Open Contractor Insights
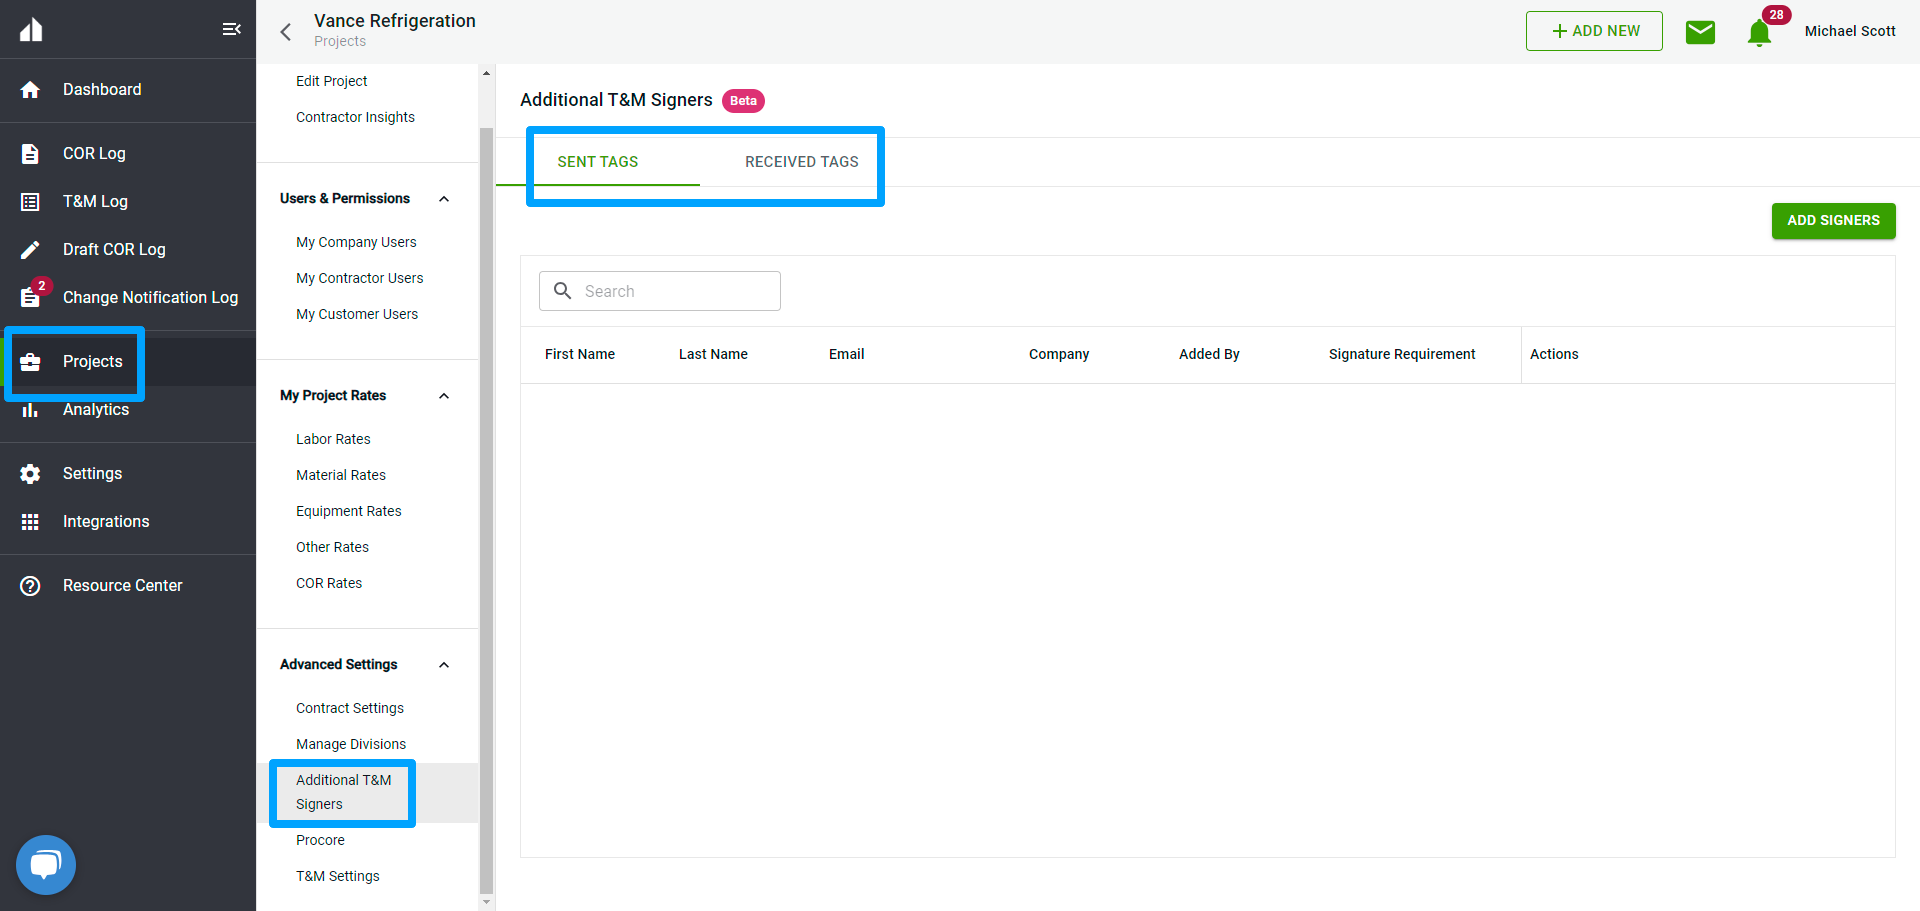This screenshot has width=1920, height=911. [x=355, y=117]
